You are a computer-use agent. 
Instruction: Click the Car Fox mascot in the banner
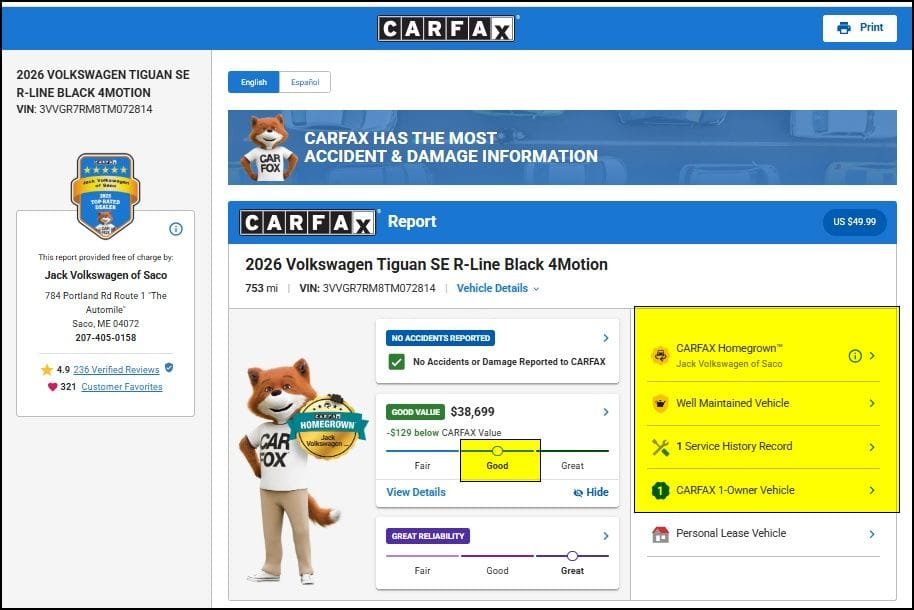pos(268,148)
